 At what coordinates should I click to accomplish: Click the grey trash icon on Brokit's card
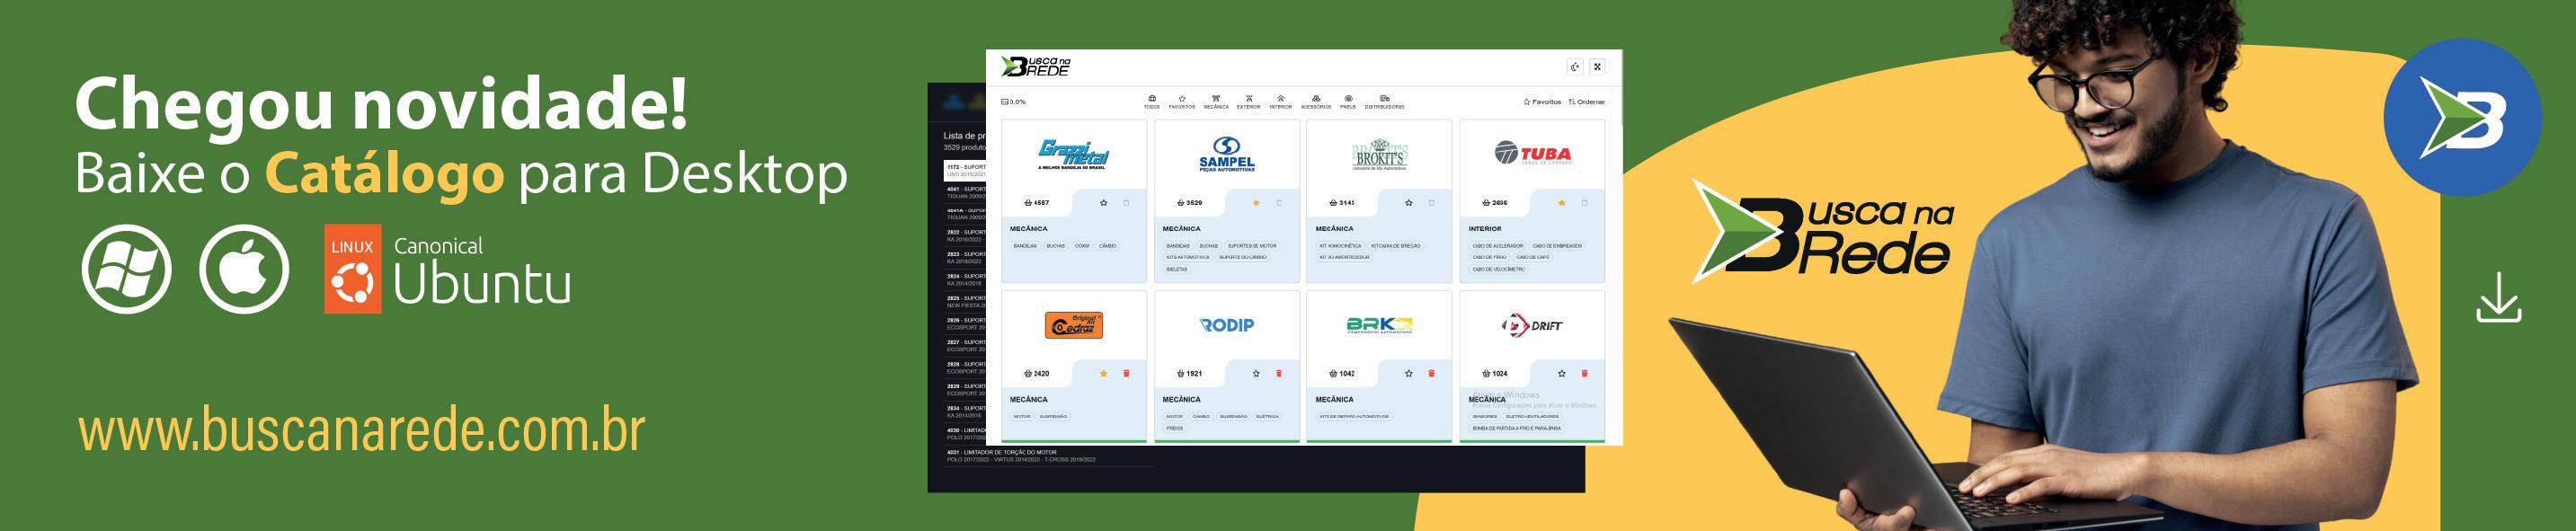(1431, 203)
